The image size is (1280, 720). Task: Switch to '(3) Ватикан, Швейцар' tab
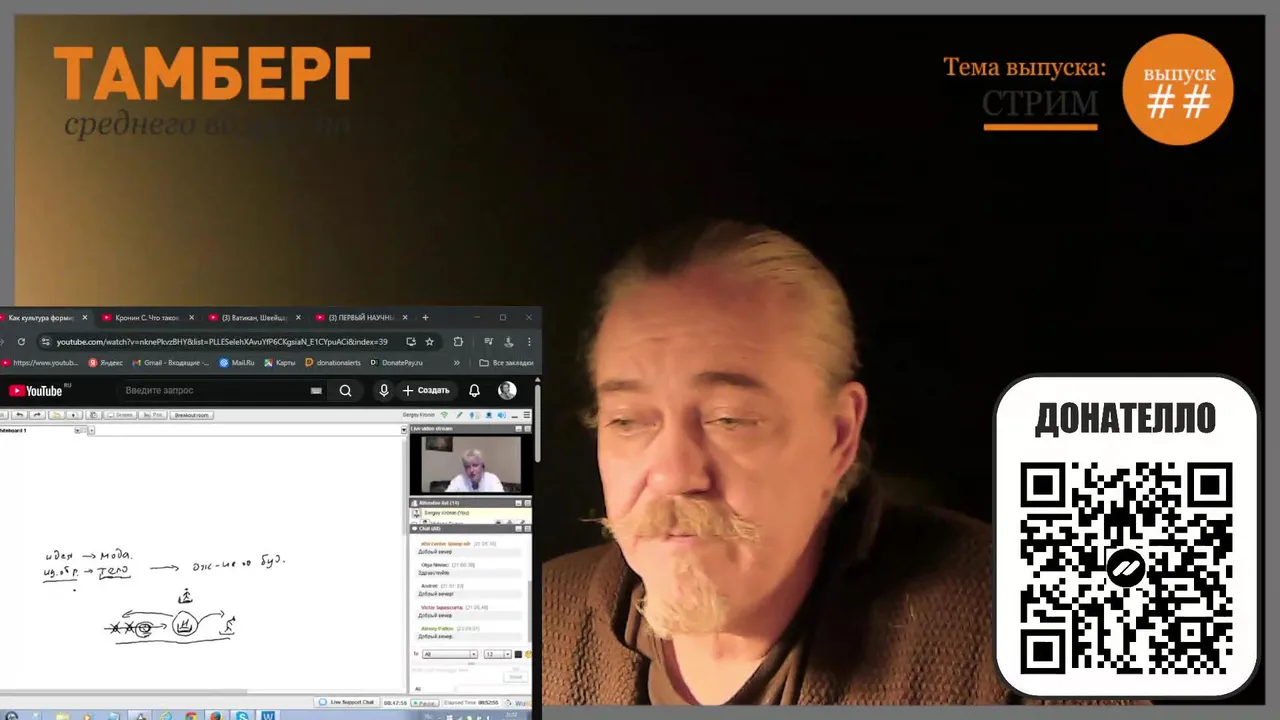point(254,317)
